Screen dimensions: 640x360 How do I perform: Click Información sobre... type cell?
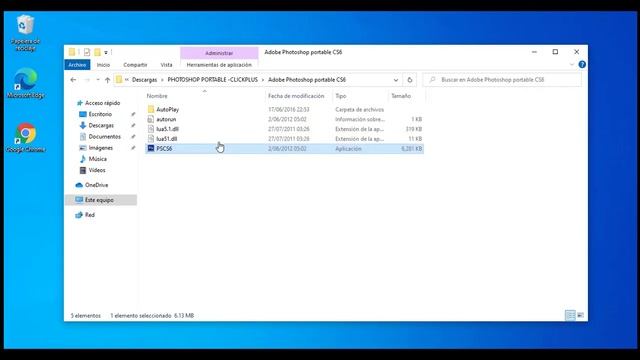point(360,119)
